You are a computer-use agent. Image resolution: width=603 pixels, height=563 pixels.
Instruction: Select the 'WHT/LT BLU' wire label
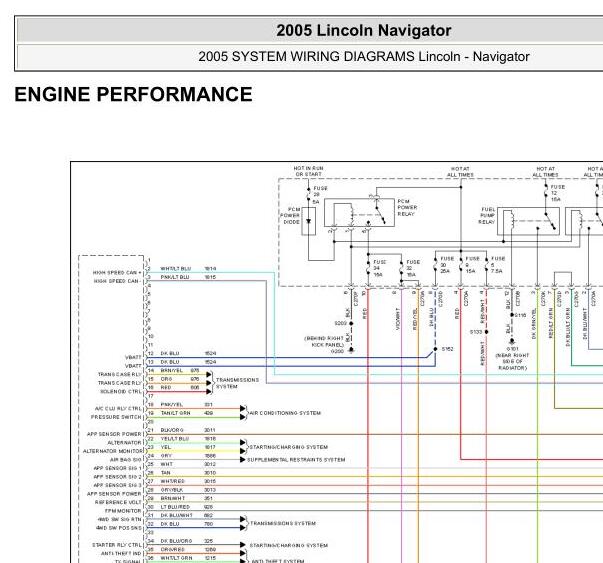175,268
